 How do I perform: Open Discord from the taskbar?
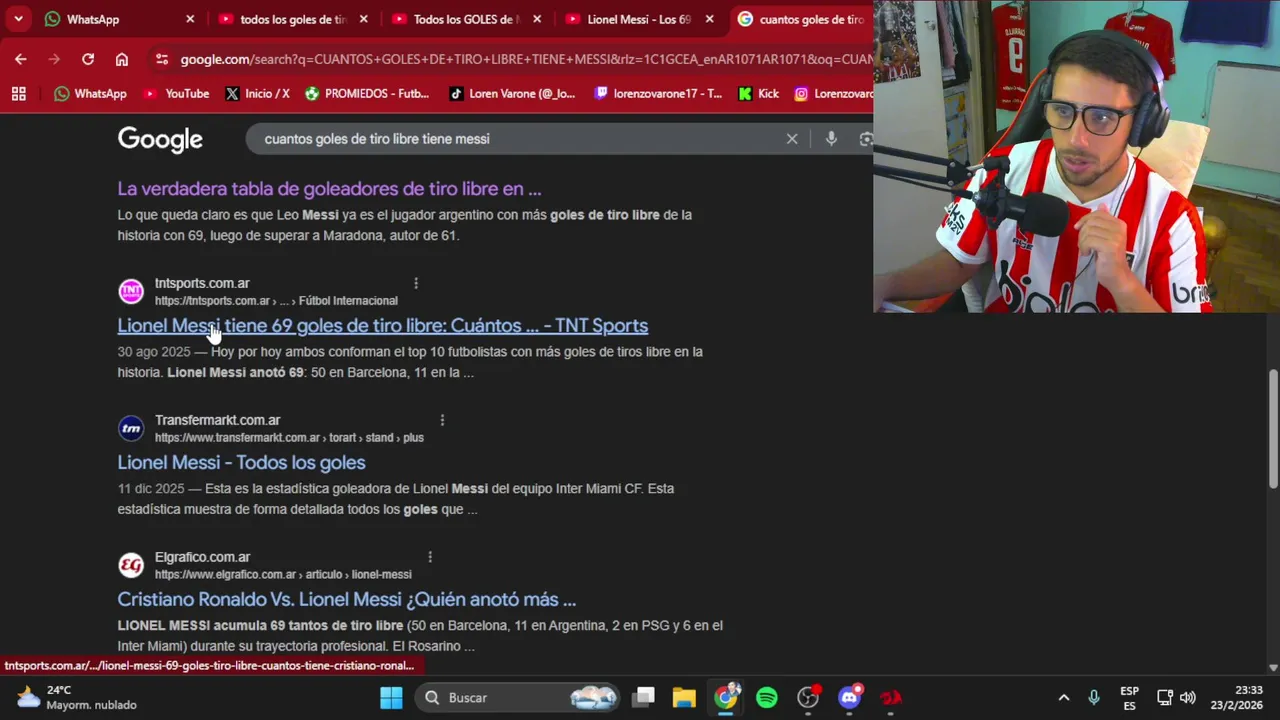pyautogui.click(x=850, y=697)
